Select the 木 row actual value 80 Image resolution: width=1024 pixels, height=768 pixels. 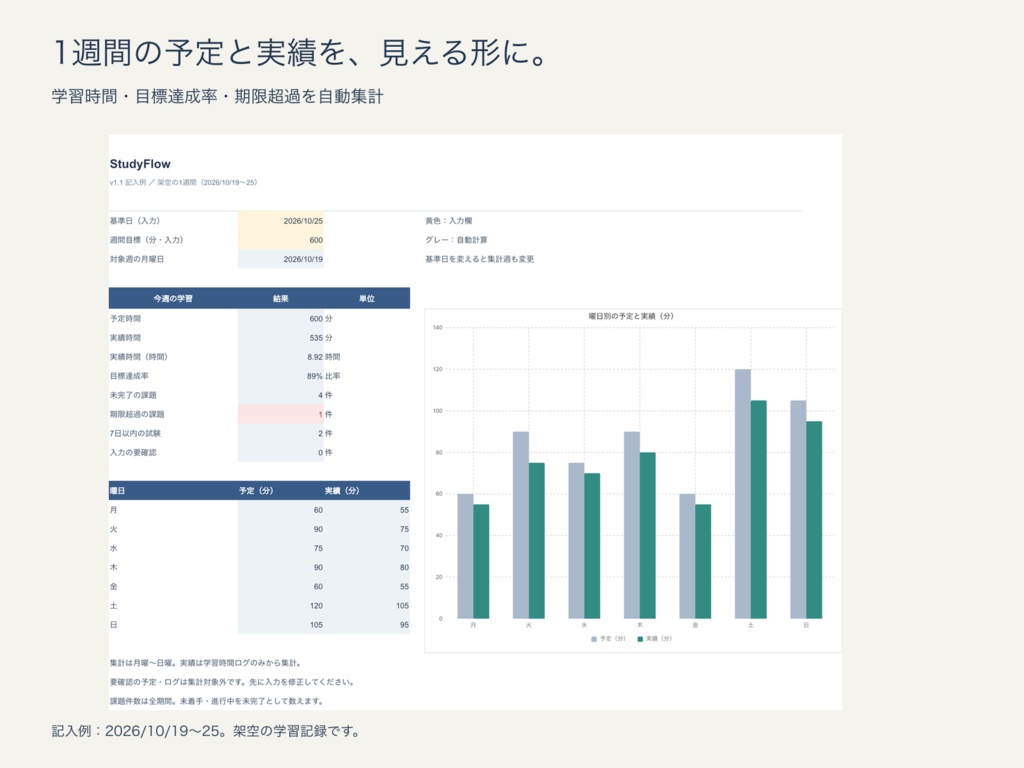(x=367, y=567)
